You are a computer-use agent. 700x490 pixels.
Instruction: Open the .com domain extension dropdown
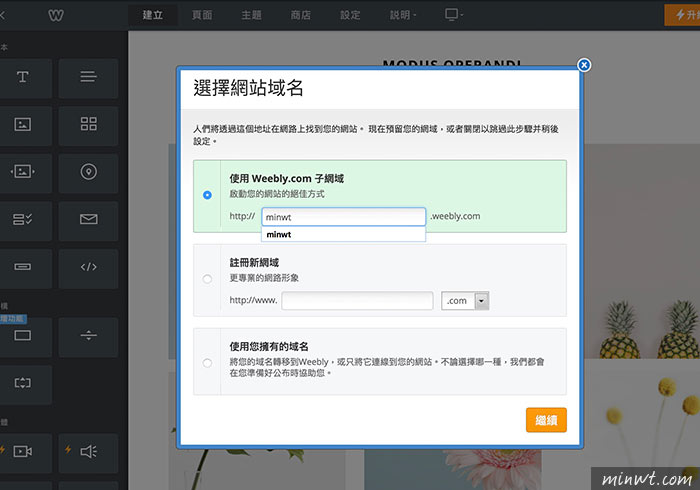point(465,301)
